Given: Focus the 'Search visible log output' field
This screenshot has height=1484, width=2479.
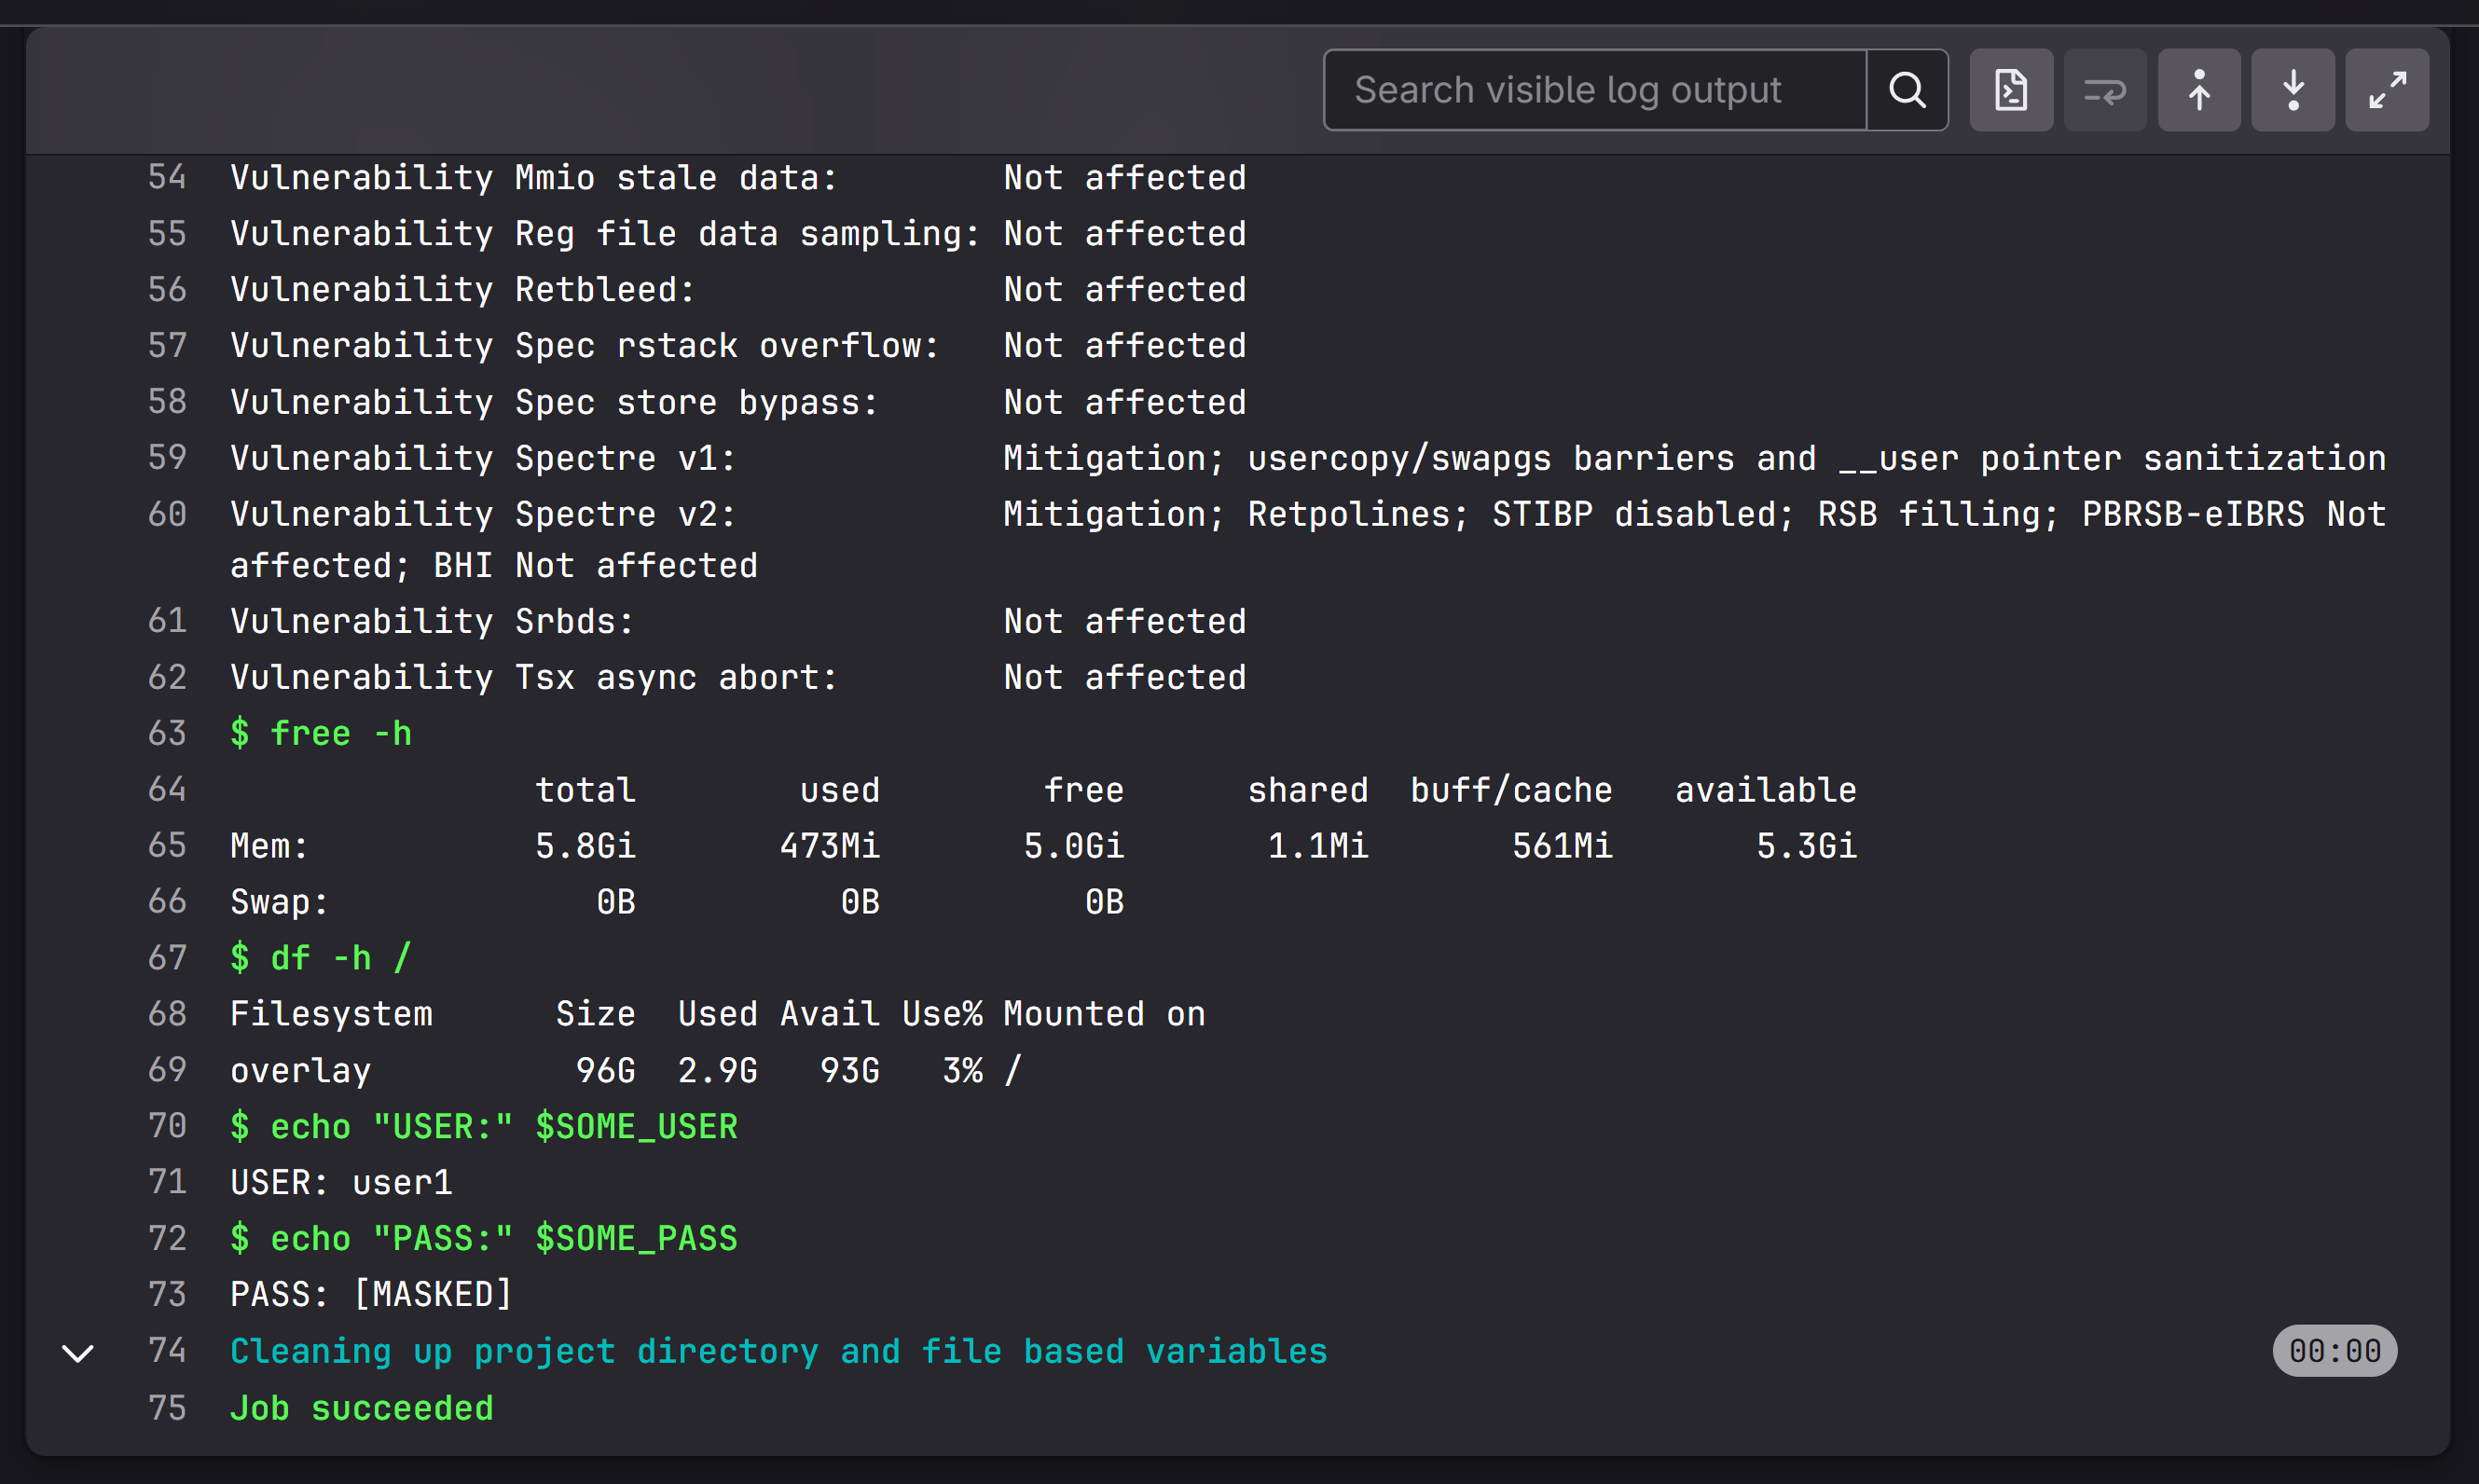Looking at the screenshot, I should [x=1595, y=90].
